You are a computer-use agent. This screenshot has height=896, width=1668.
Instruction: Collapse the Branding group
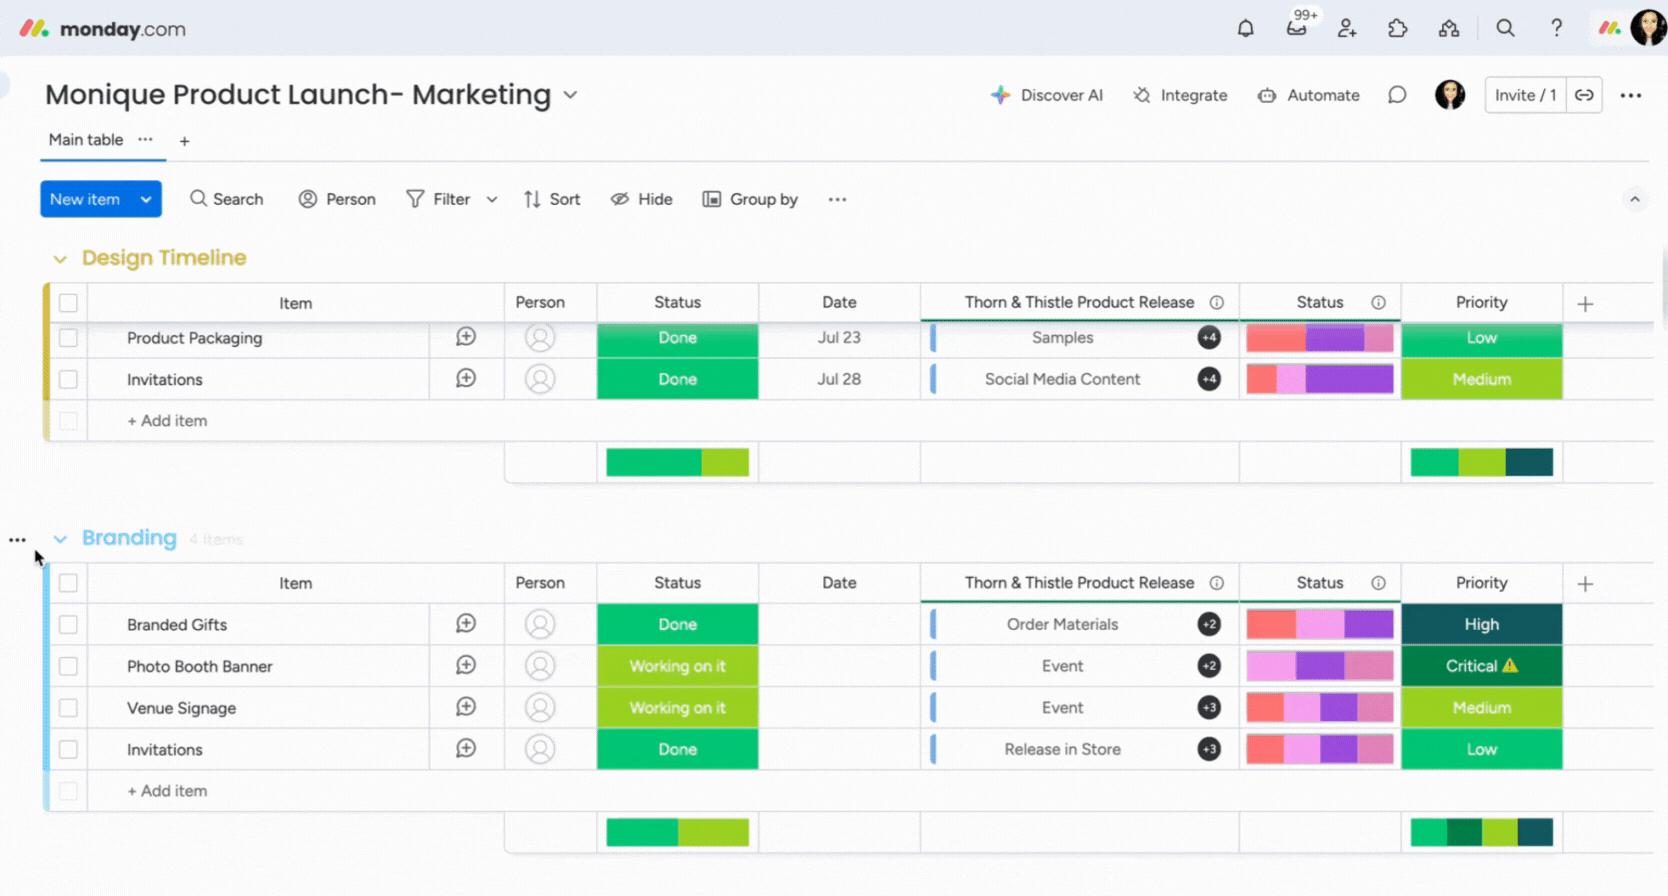point(60,539)
